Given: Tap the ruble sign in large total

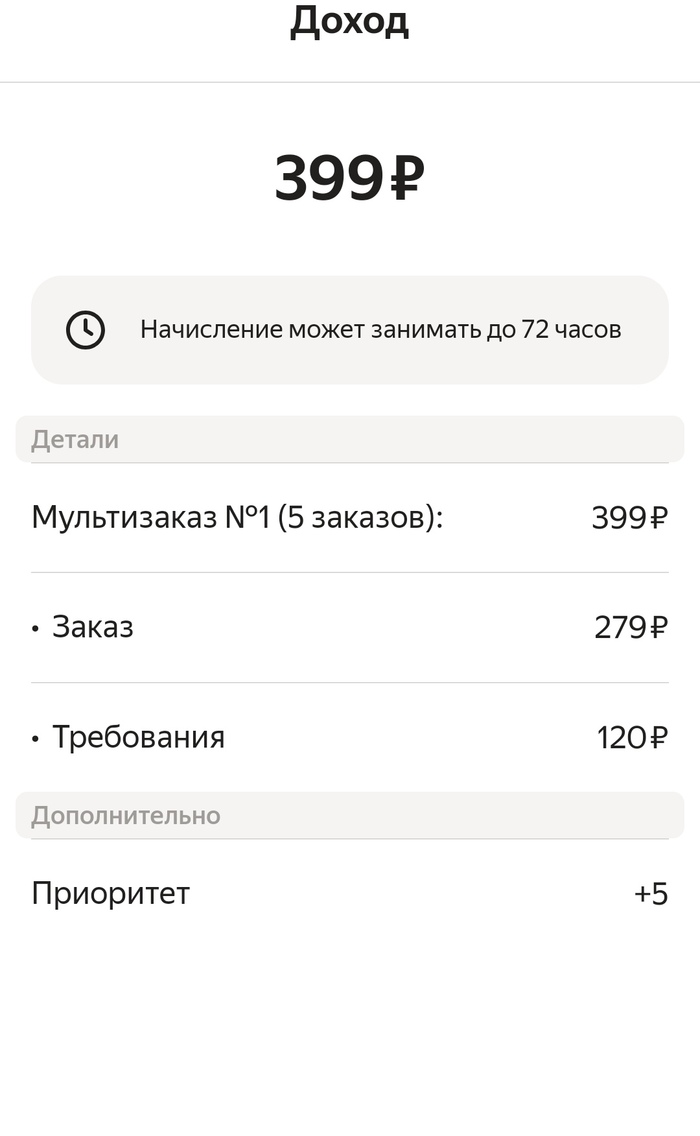Looking at the screenshot, I should tap(404, 178).
